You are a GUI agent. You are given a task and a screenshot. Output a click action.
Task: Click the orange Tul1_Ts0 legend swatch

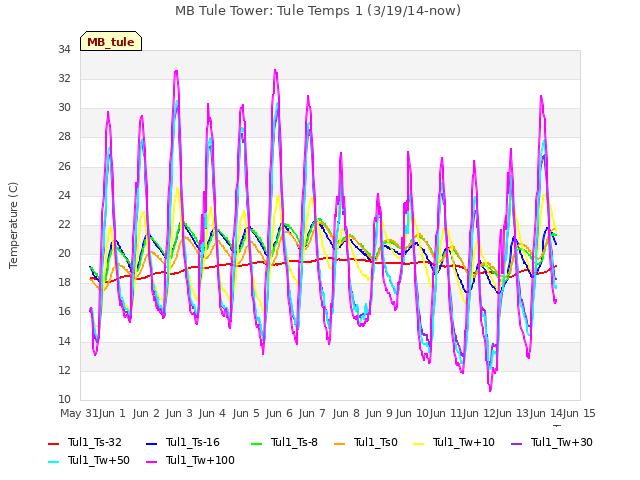pos(339,443)
